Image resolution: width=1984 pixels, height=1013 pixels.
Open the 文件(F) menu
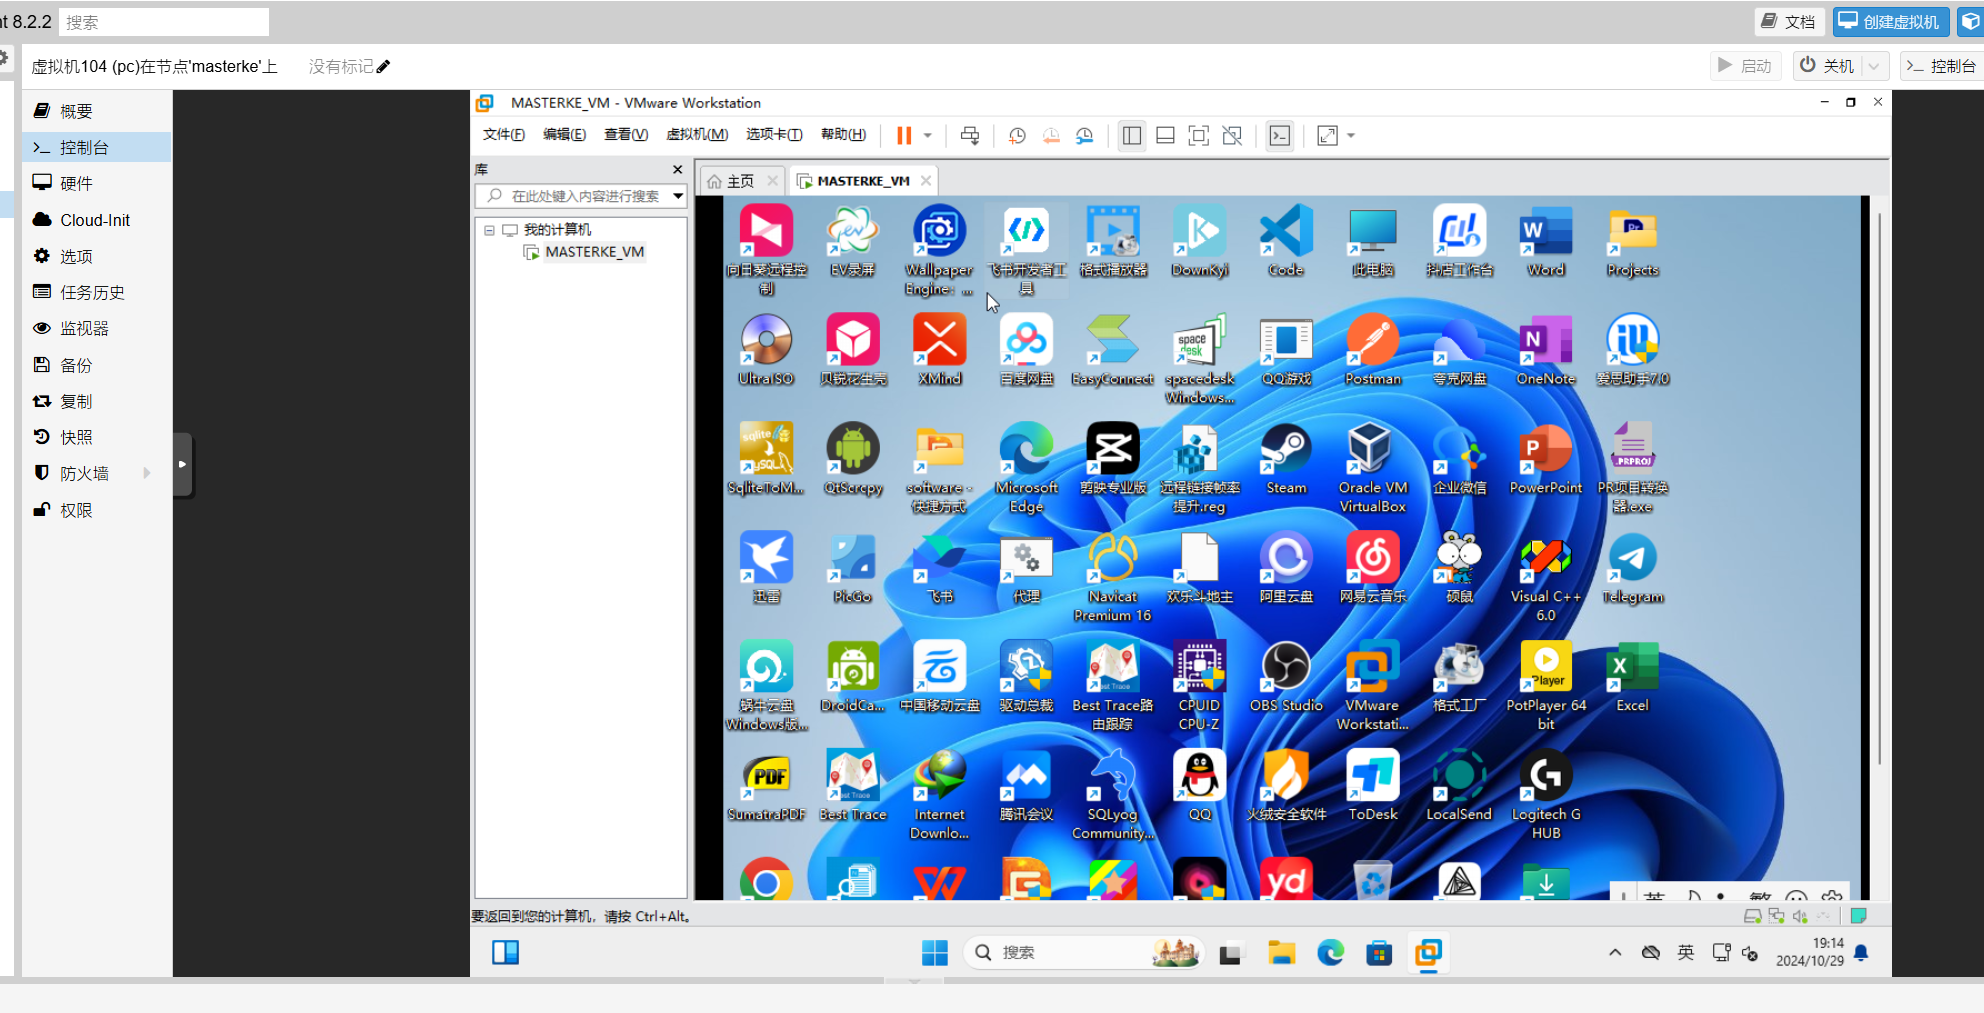coord(504,135)
